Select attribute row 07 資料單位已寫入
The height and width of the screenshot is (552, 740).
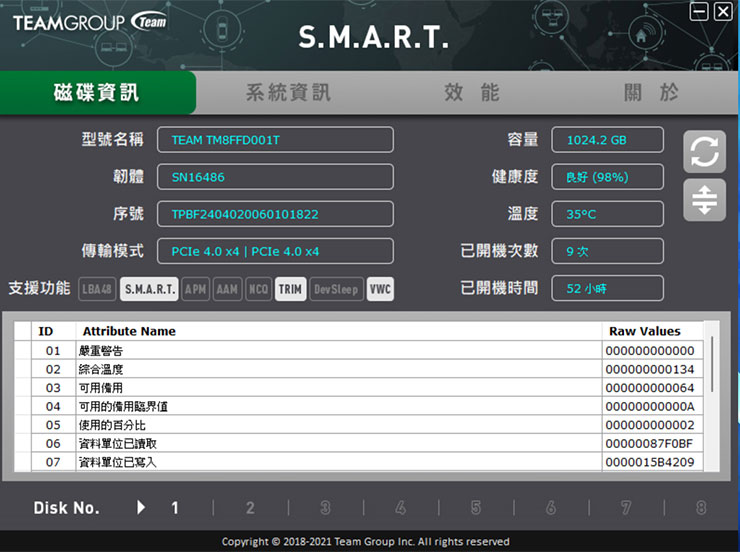click(359, 462)
